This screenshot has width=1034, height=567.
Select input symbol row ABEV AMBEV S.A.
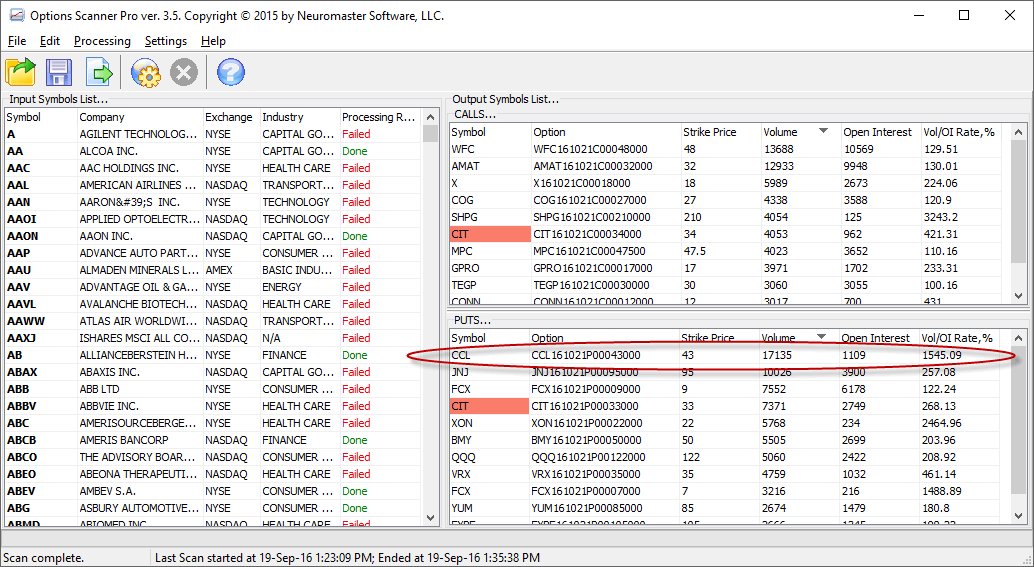[x=212, y=491]
